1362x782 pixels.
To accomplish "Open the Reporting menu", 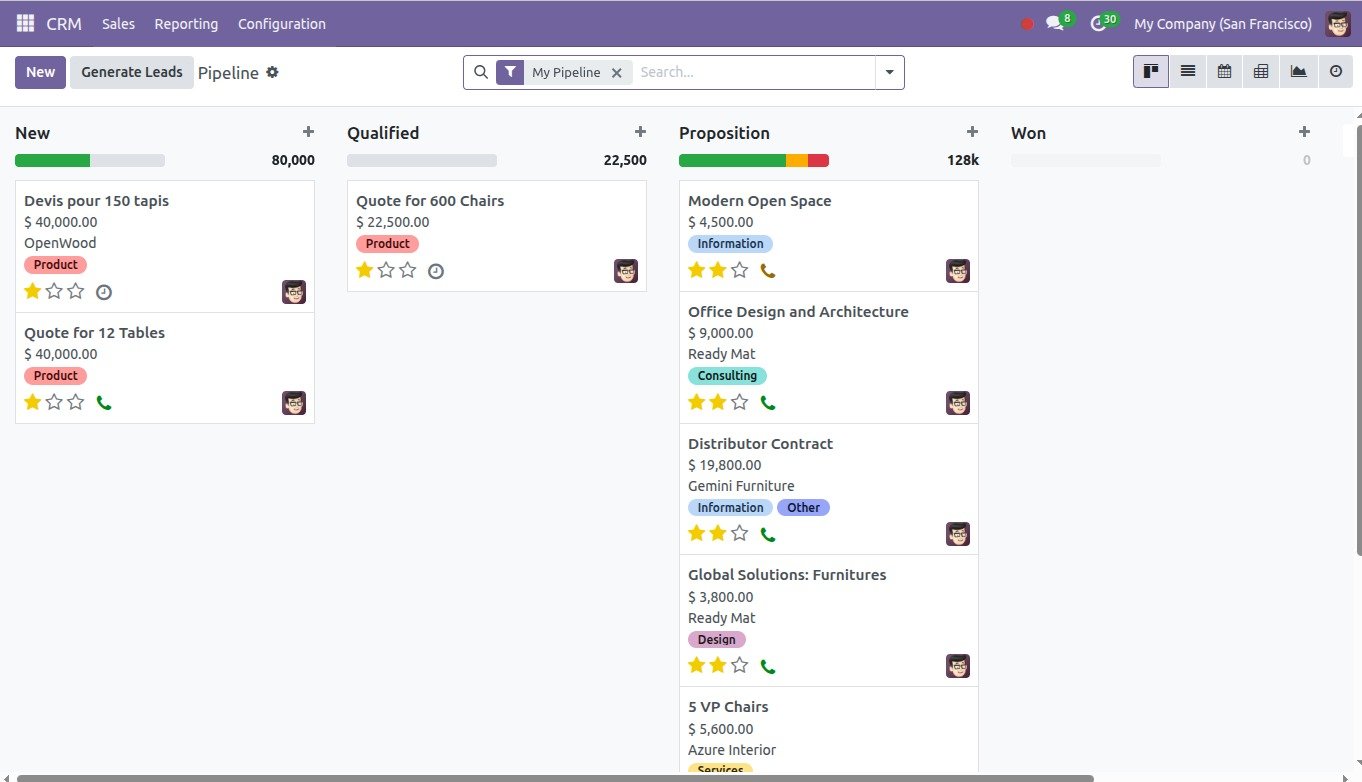I will (186, 23).
